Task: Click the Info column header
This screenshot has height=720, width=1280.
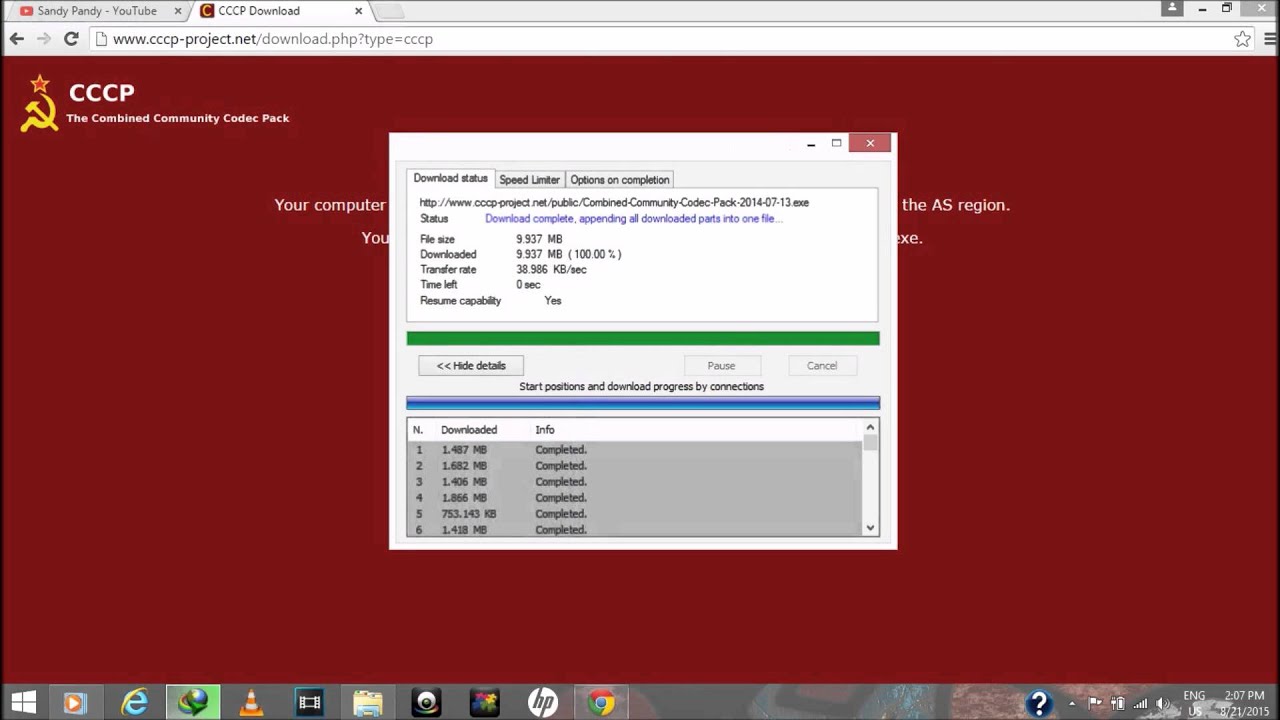Action: coord(545,430)
